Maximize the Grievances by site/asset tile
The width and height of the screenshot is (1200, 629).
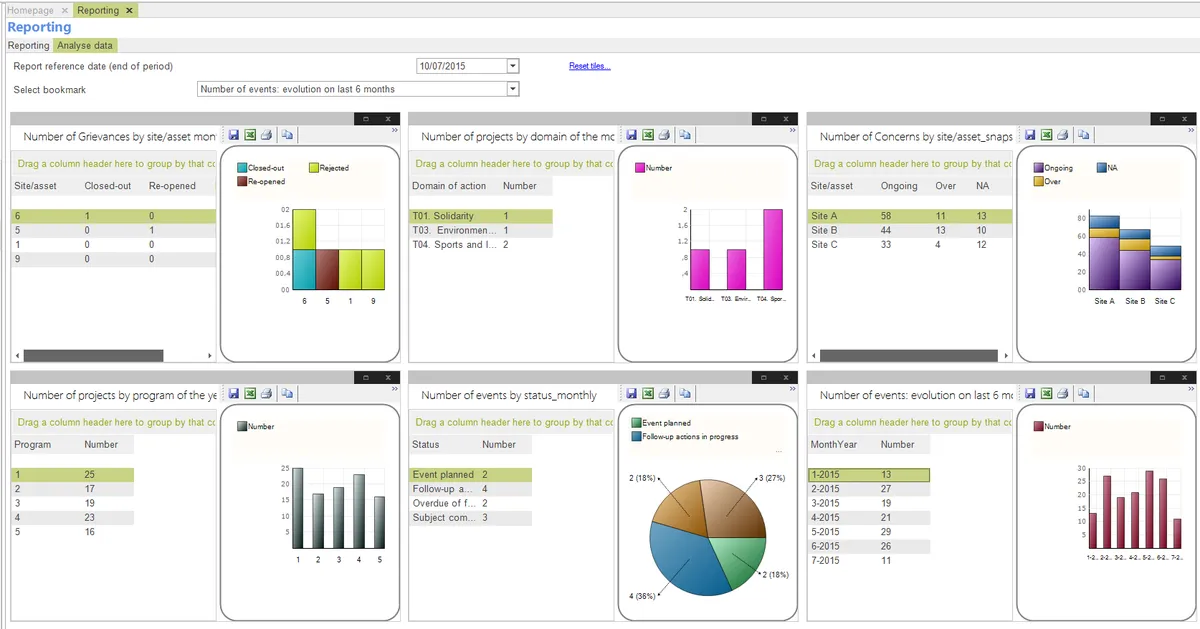pyautogui.click(x=366, y=118)
